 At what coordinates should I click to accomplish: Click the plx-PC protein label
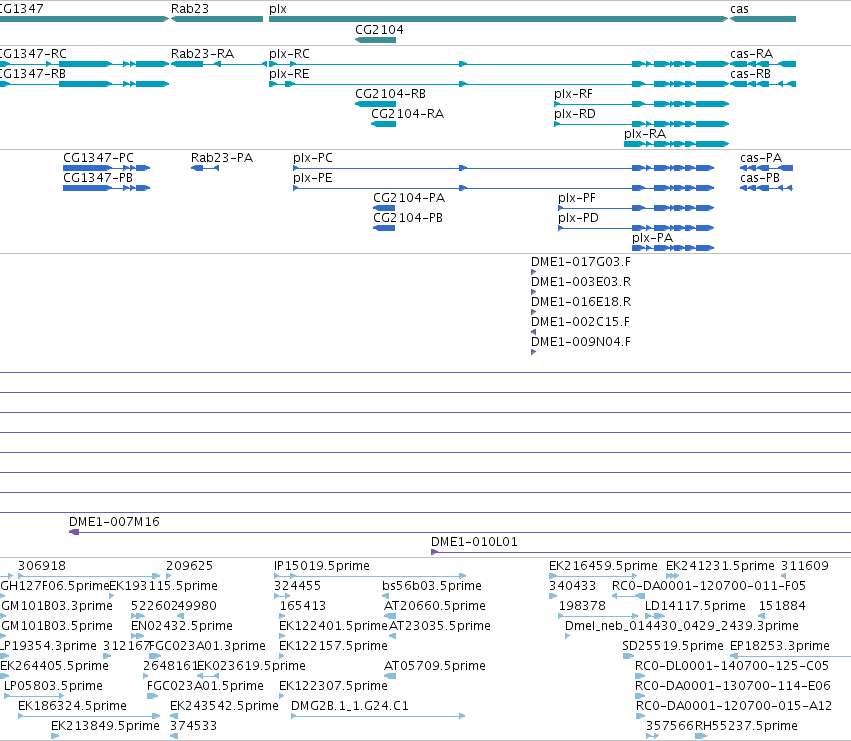click(x=313, y=158)
